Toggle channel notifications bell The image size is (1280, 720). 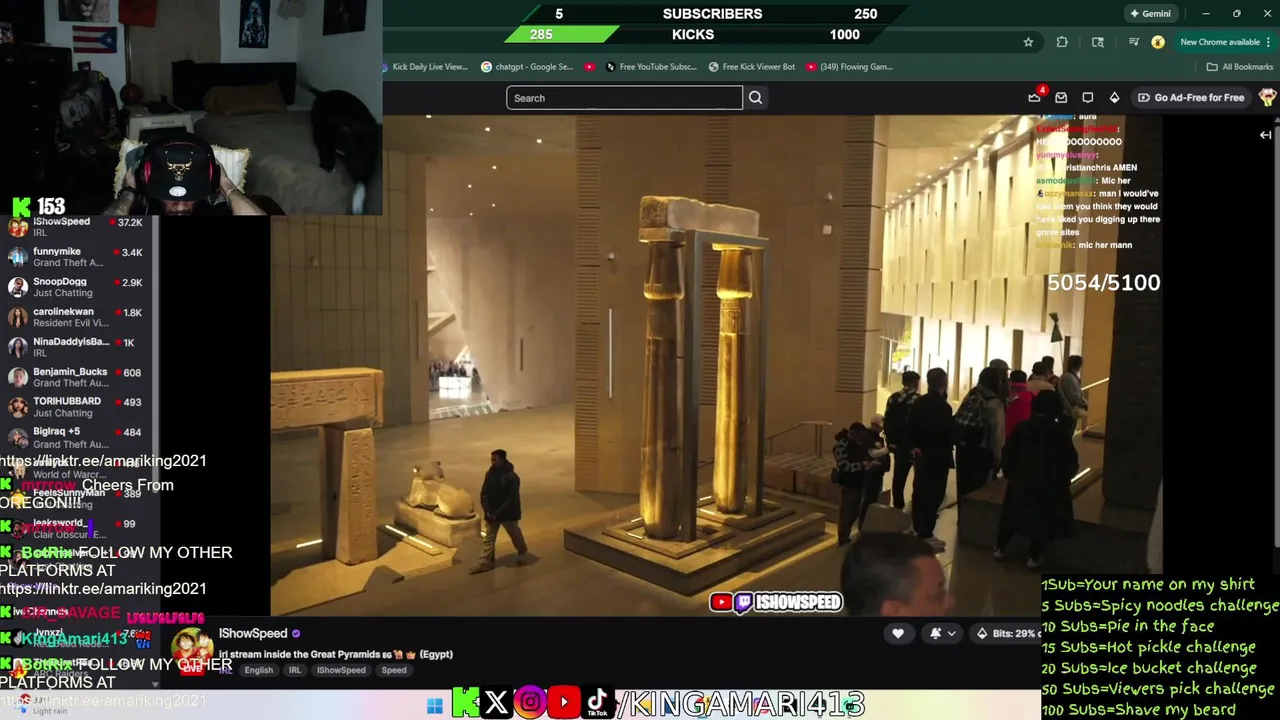point(936,633)
